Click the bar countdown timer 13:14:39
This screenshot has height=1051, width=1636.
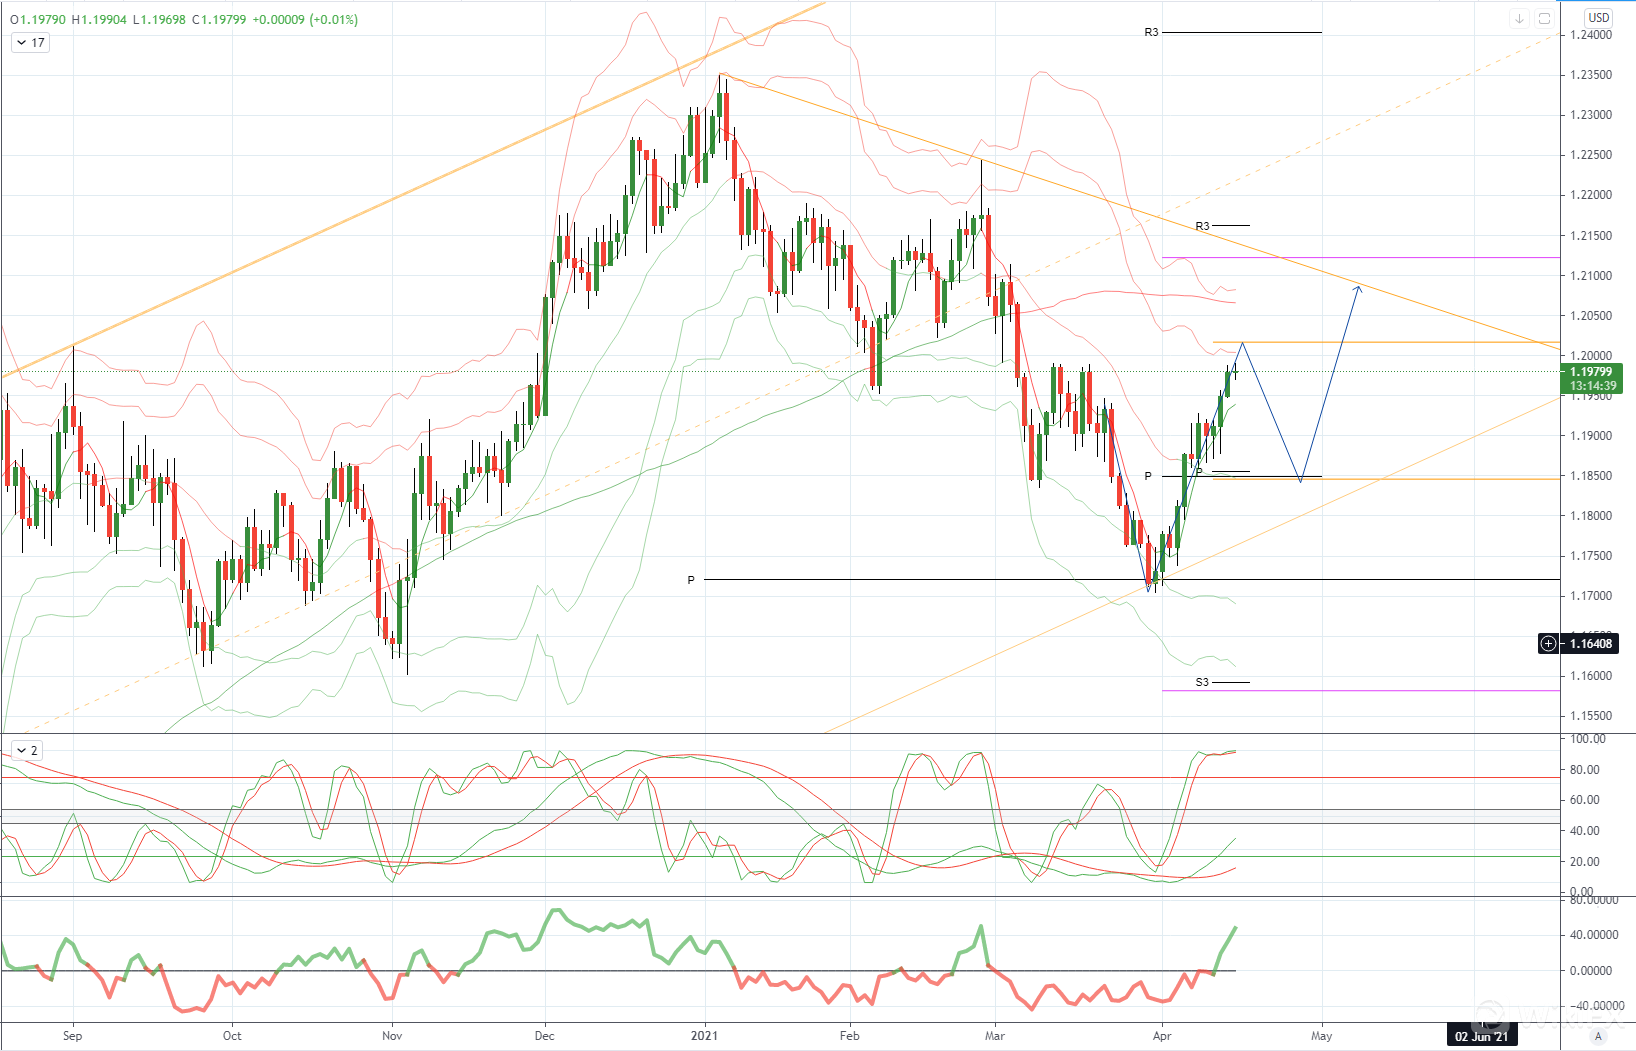coord(1593,386)
